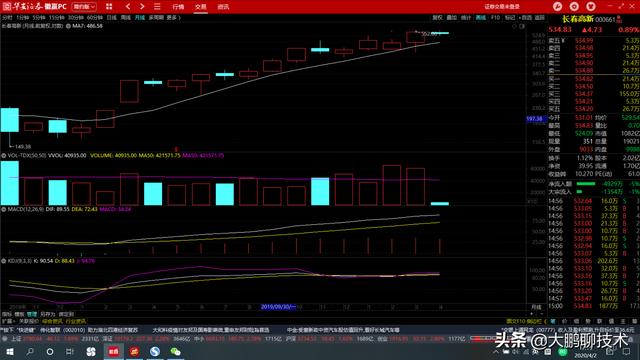Toggle the gear icon beside MACD(12,26,9) label
640x360 pixels.
[x=4, y=209]
